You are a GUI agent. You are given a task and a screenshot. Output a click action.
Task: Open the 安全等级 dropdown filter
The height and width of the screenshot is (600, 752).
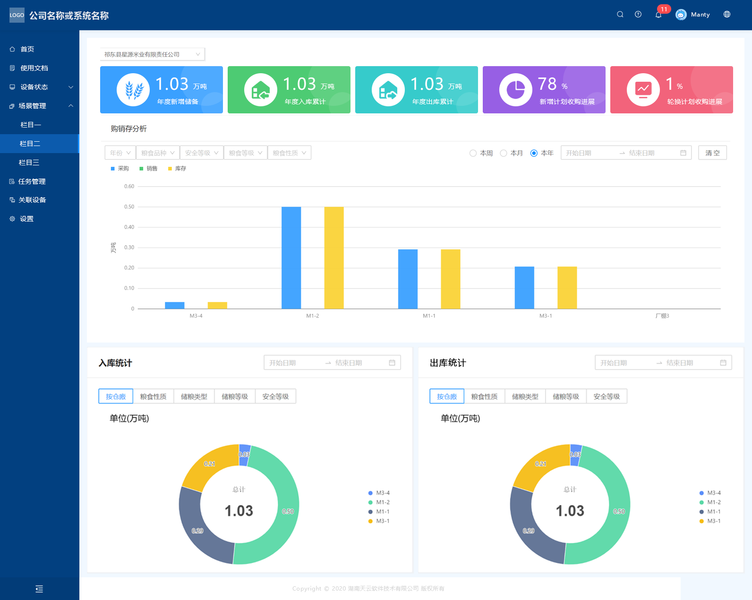click(x=201, y=153)
